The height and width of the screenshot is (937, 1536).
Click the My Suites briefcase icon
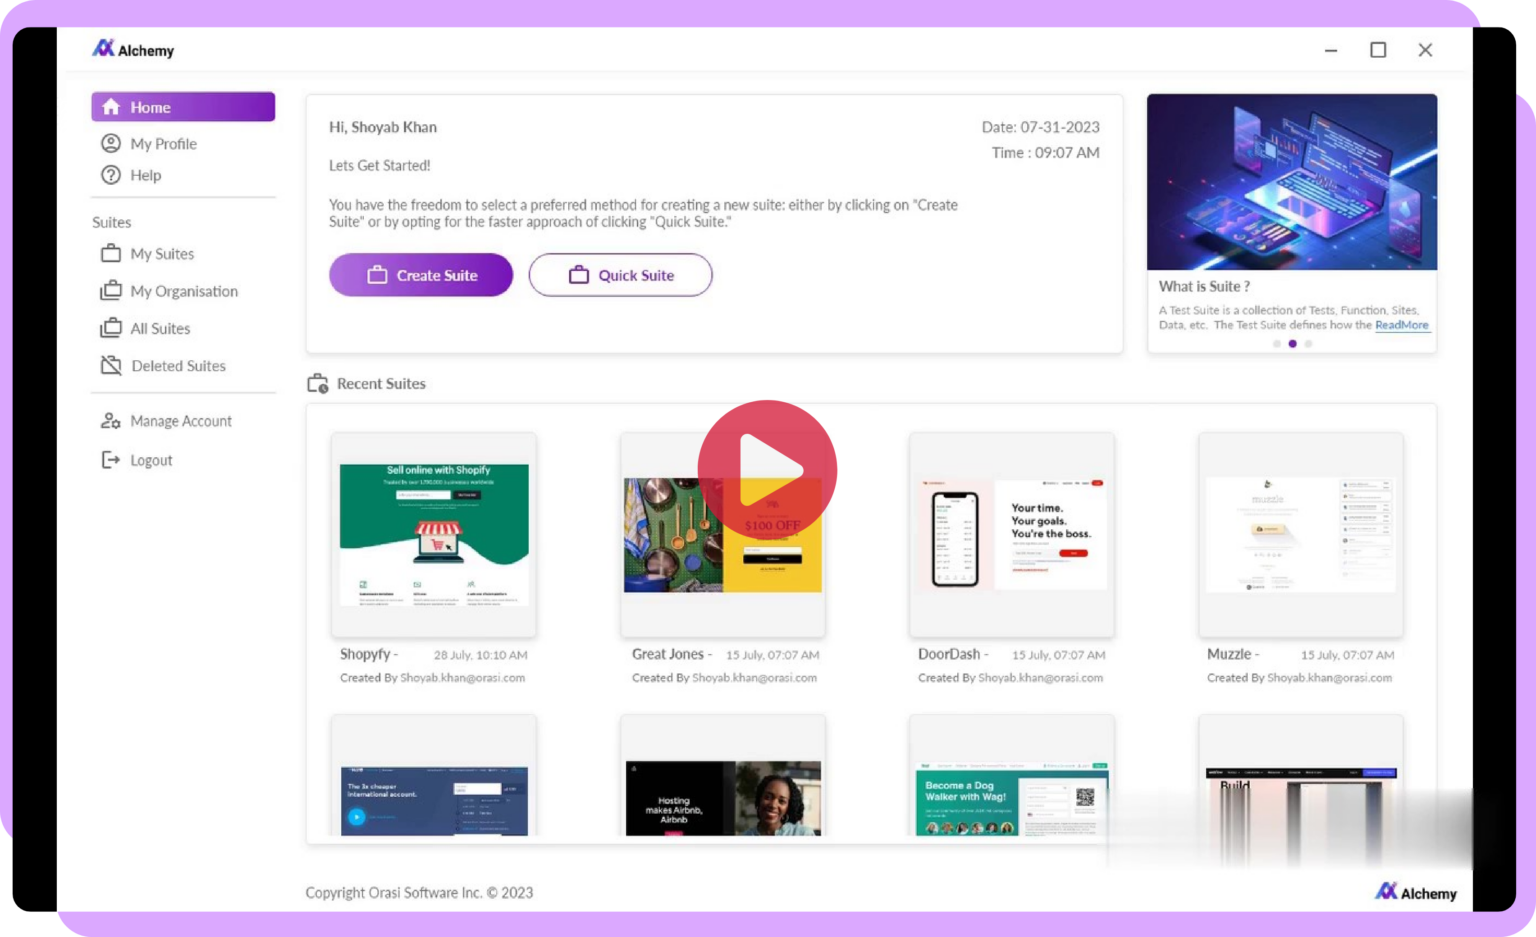[111, 253]
